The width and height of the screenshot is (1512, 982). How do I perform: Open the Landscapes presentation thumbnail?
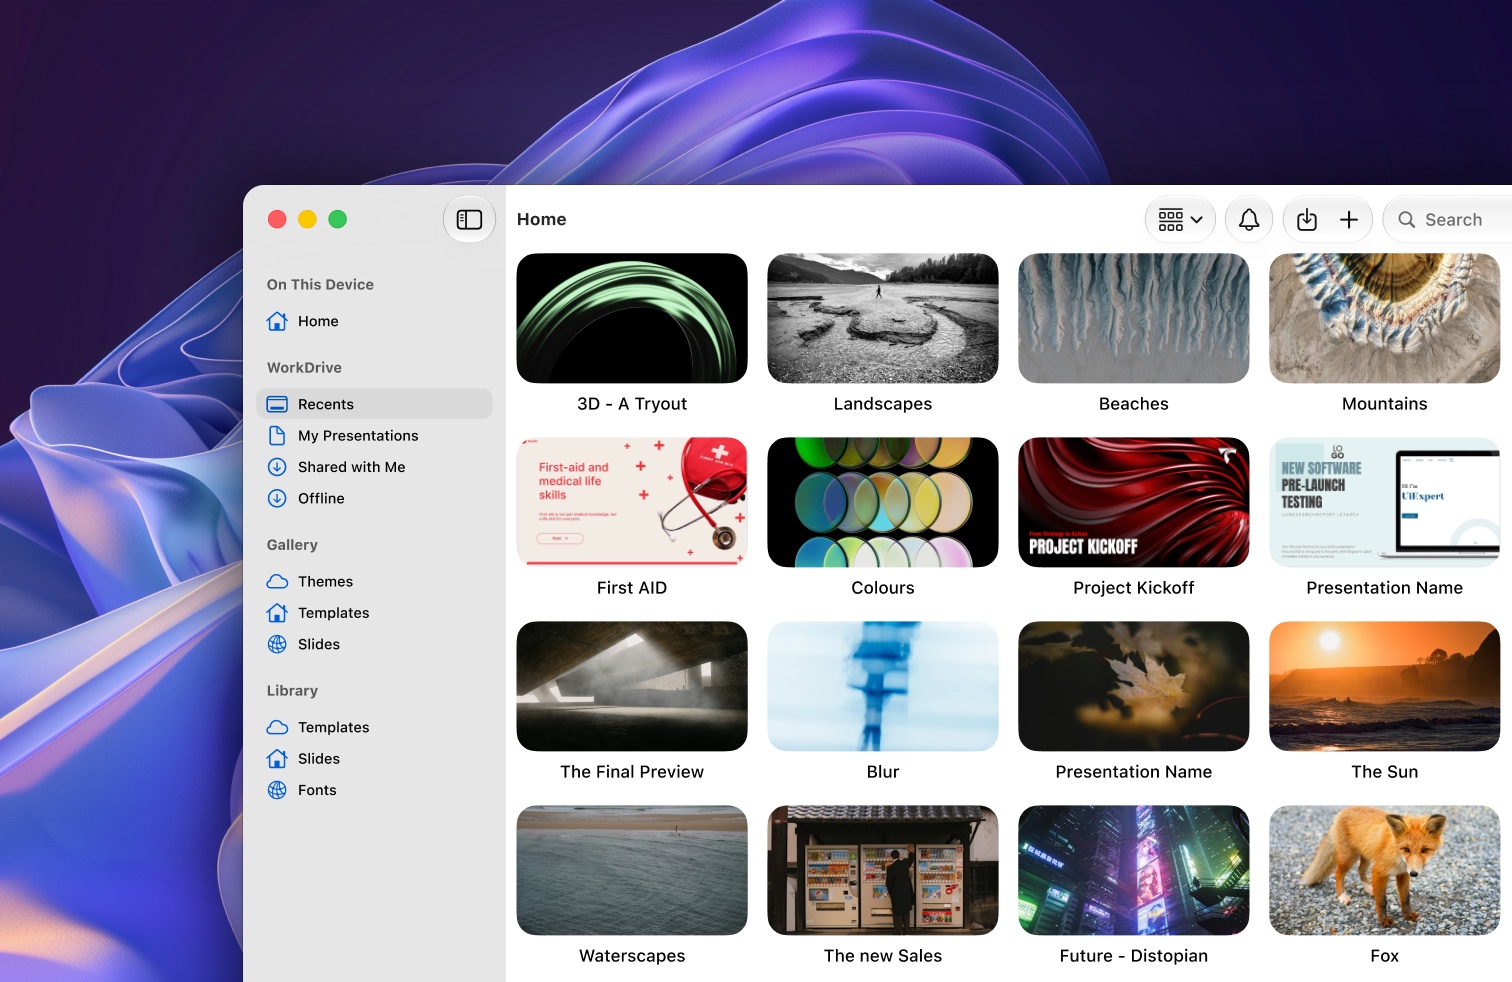click(x=883, y=318)
